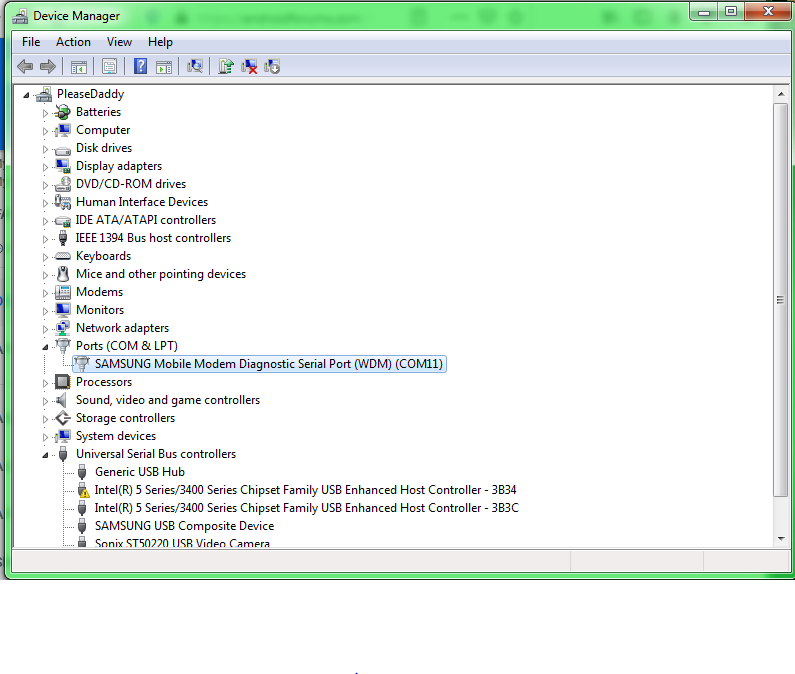The height and width of the screenshot is (674, 795).
Task: Select the Keyboards label
Action: pyautogui.click(x=103, y=256)
